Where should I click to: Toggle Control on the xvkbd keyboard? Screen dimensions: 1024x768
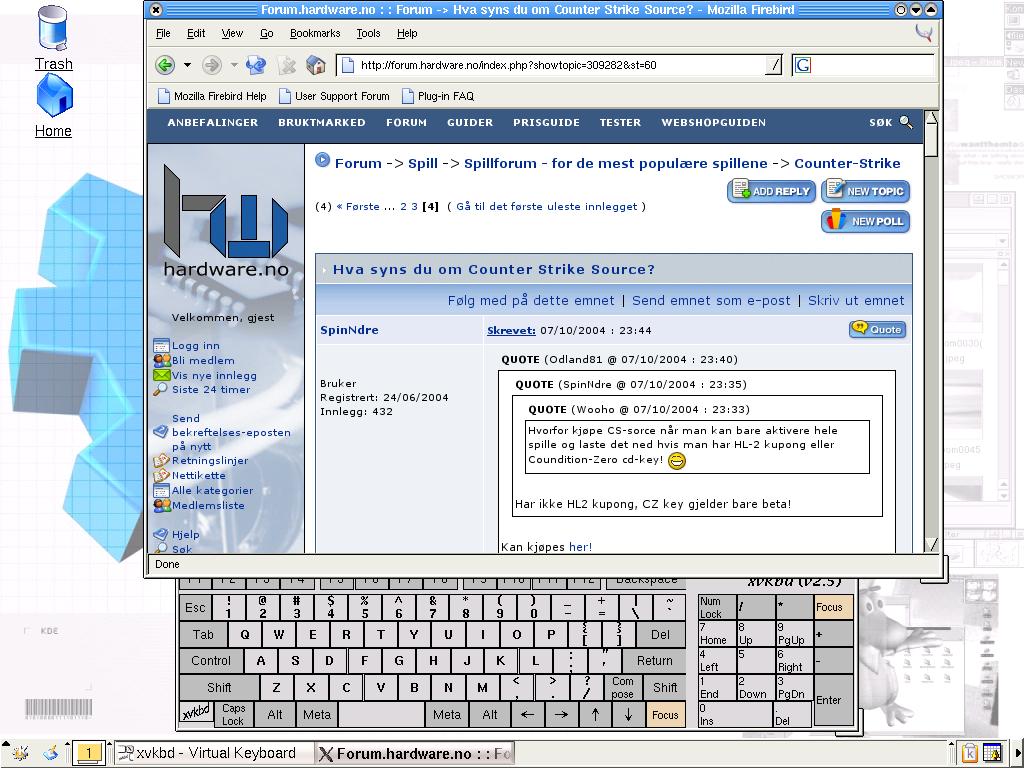pos(211,660)
